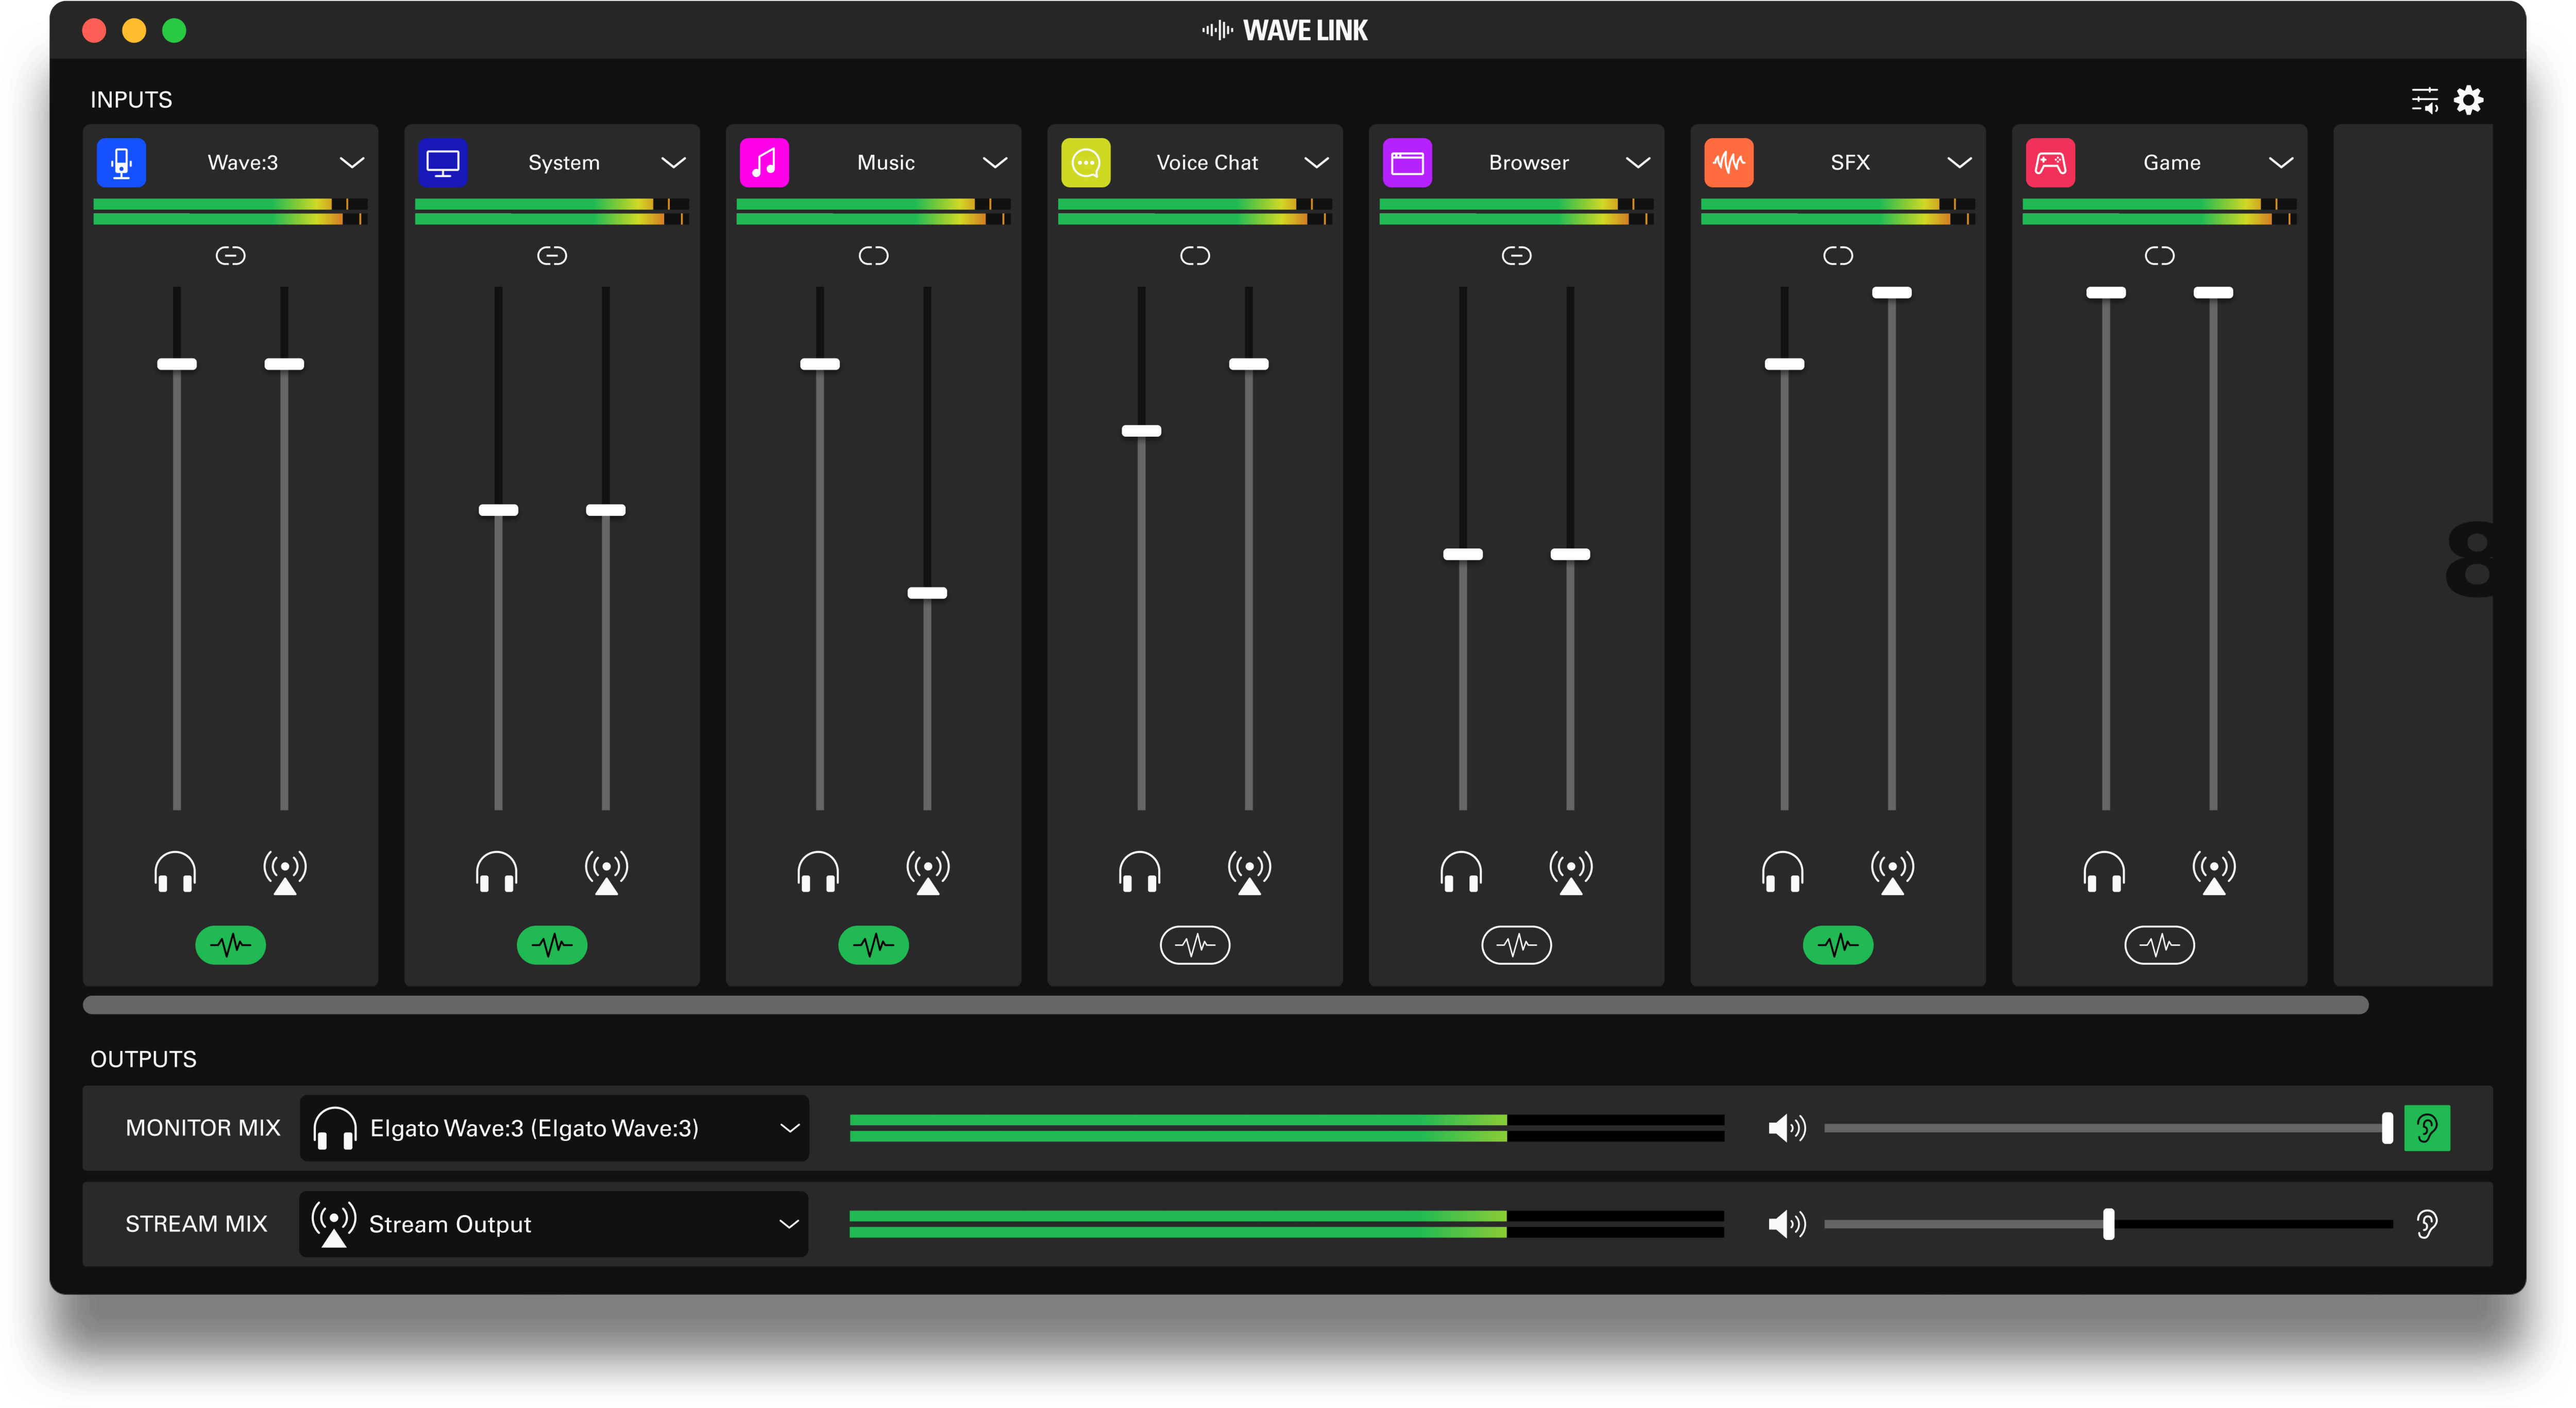The width and height of the screenshot is (2576, 1408).
Task: Turn off Monitor Mix listen ear button
Action: (2427, 1128)
